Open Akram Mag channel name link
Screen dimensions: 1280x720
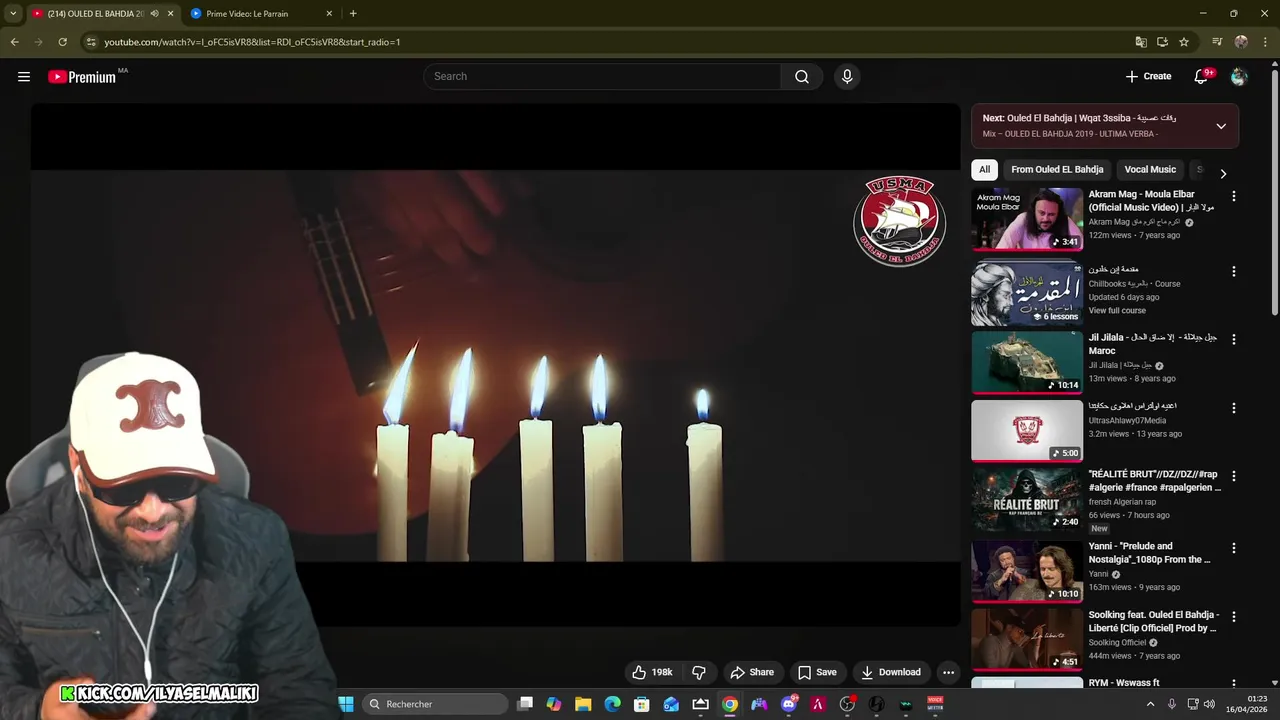tap(1134, 222)
